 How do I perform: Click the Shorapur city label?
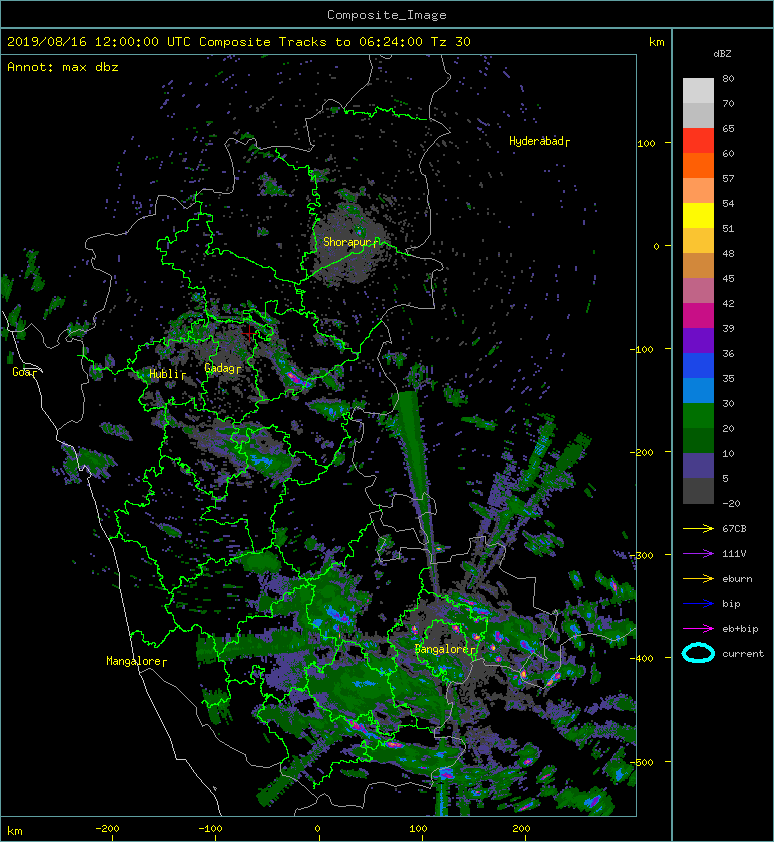[x=351, y=242]
